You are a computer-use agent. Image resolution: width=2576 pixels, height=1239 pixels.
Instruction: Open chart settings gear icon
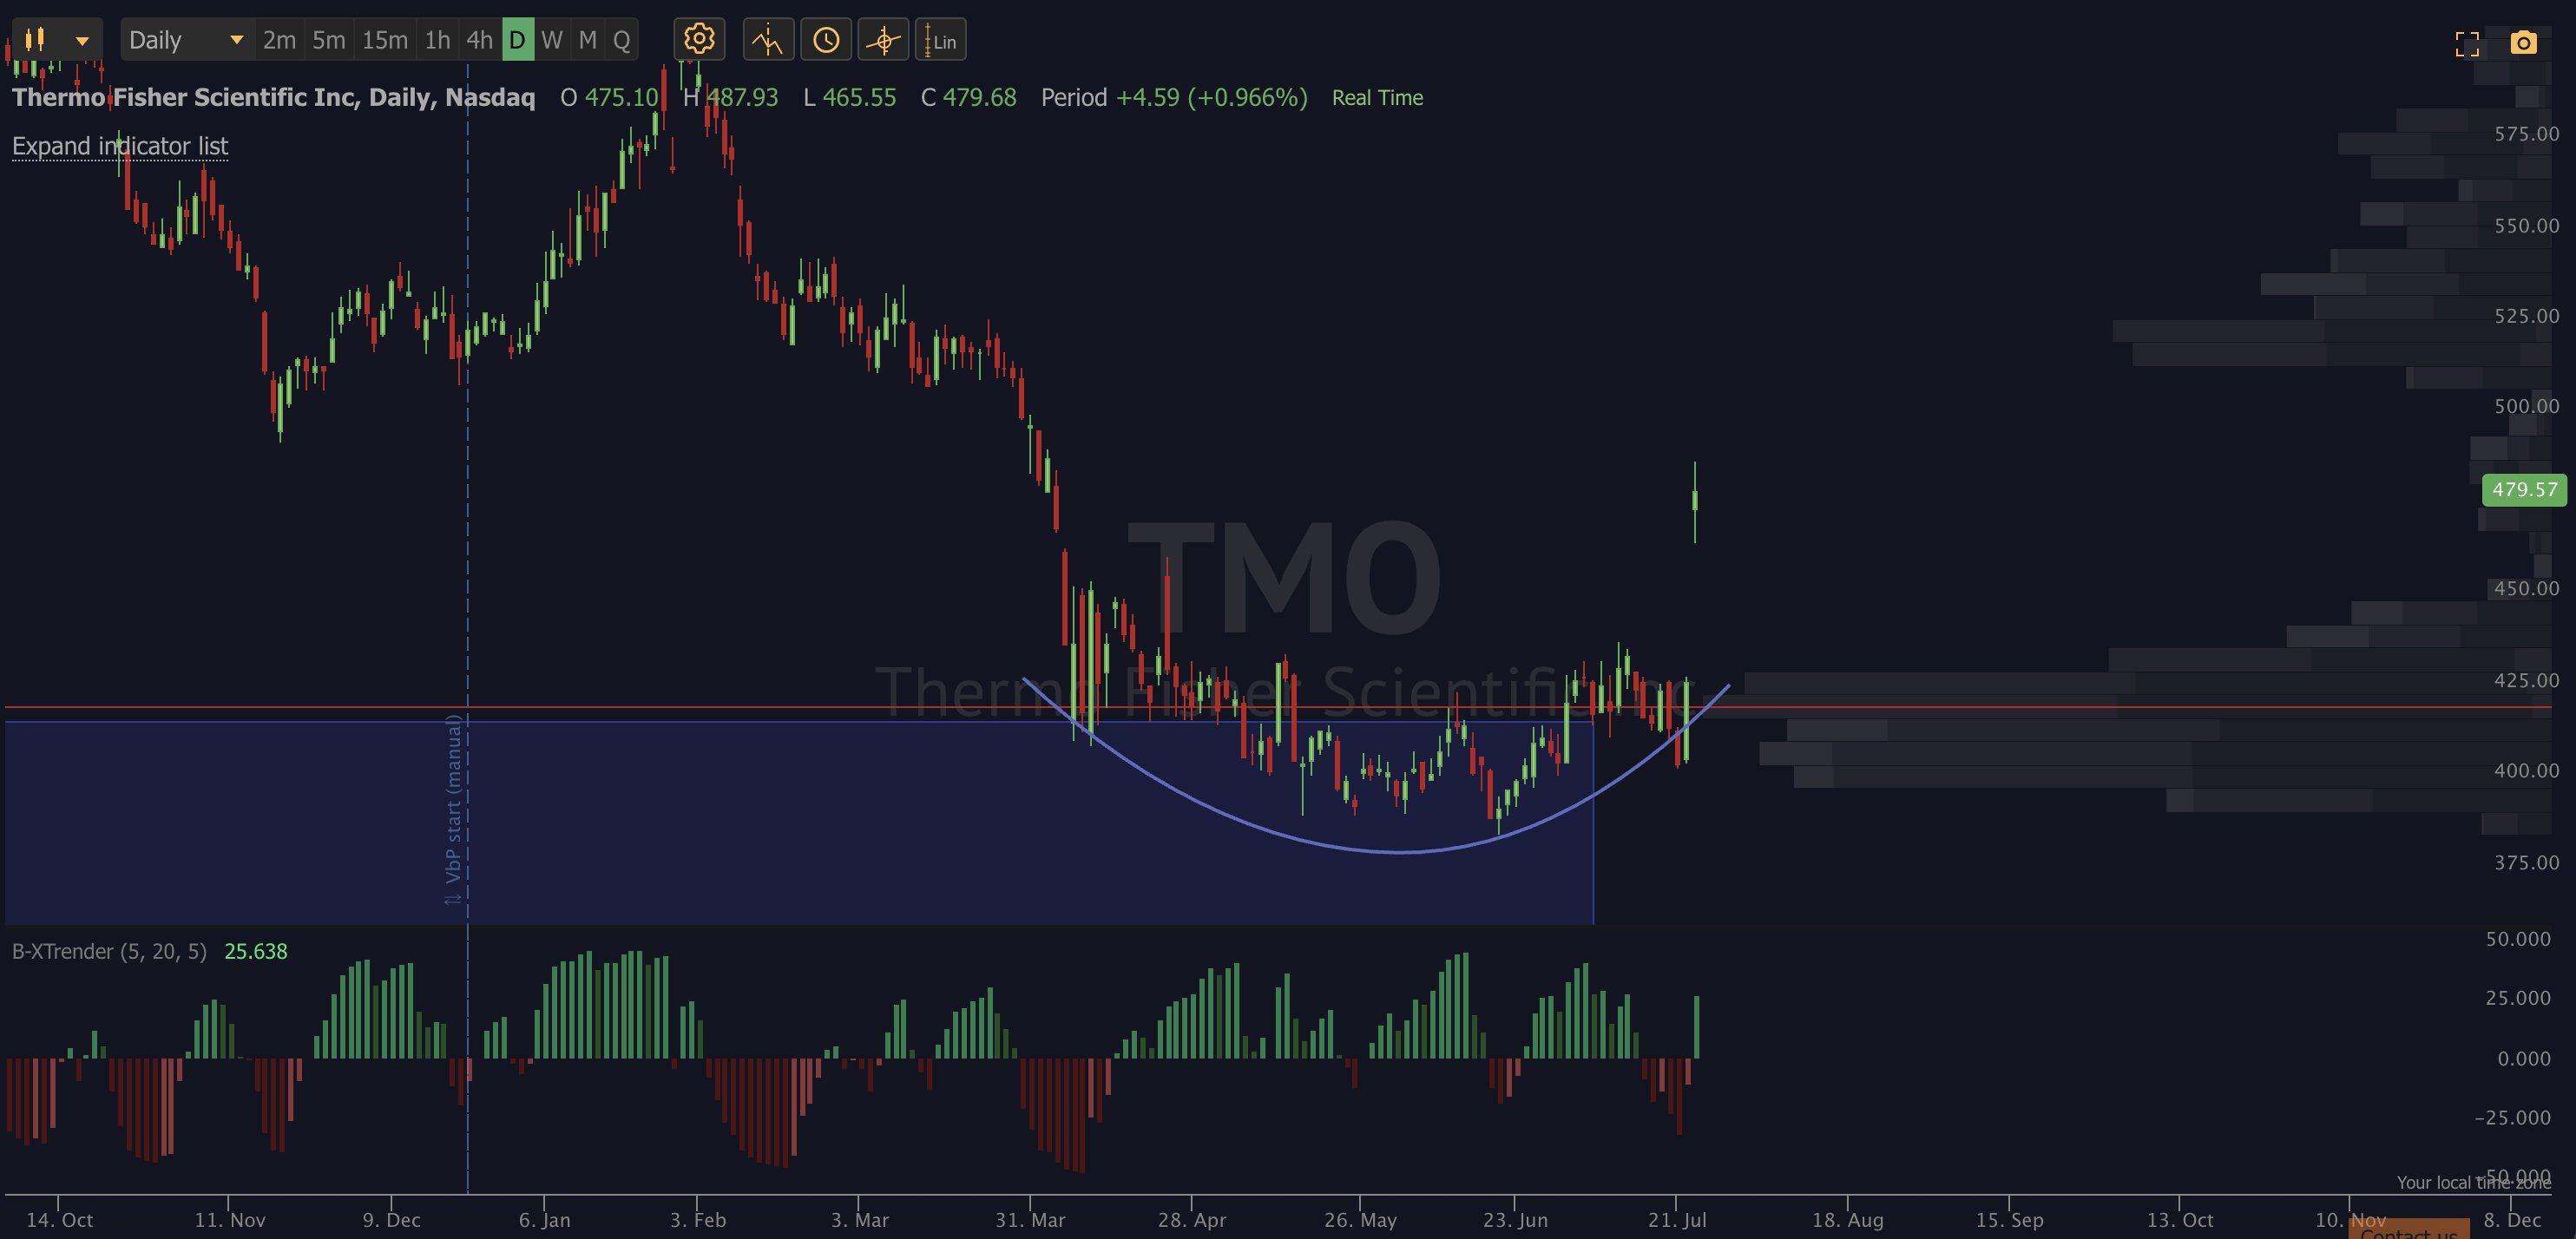(x=699, y=40)
